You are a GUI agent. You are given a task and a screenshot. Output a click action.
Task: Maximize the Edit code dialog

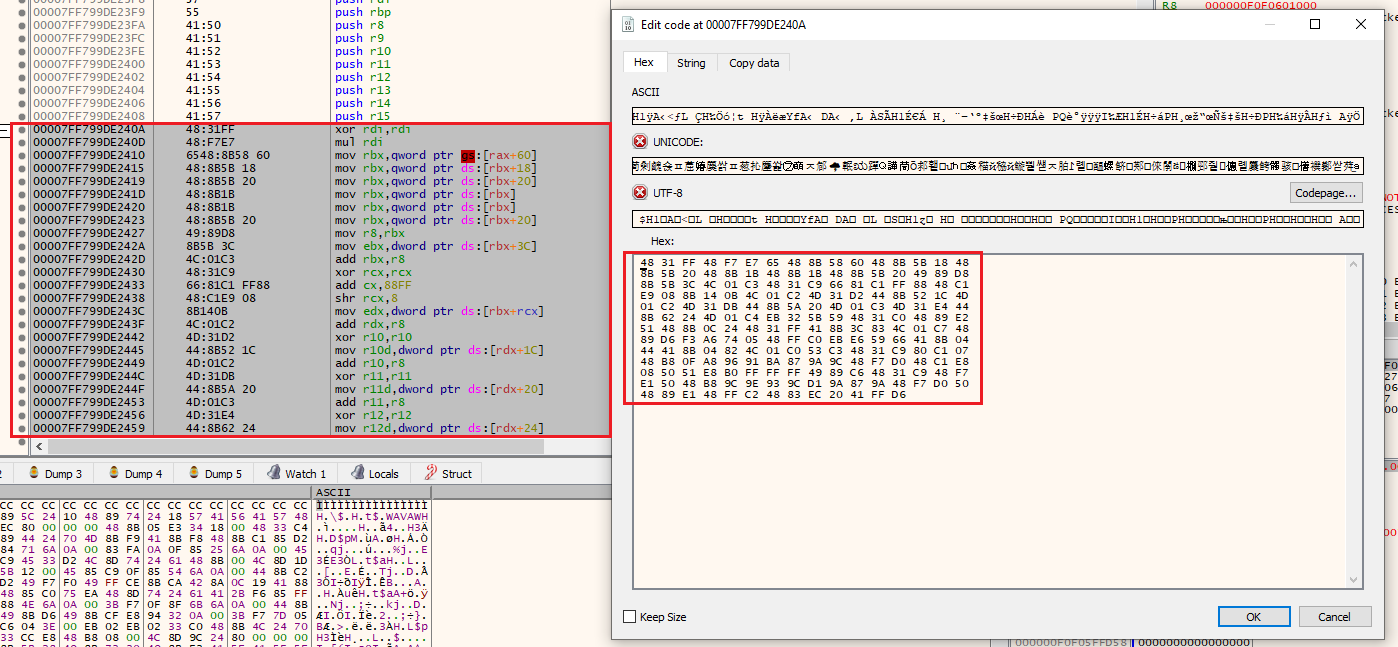[1315, 24]
